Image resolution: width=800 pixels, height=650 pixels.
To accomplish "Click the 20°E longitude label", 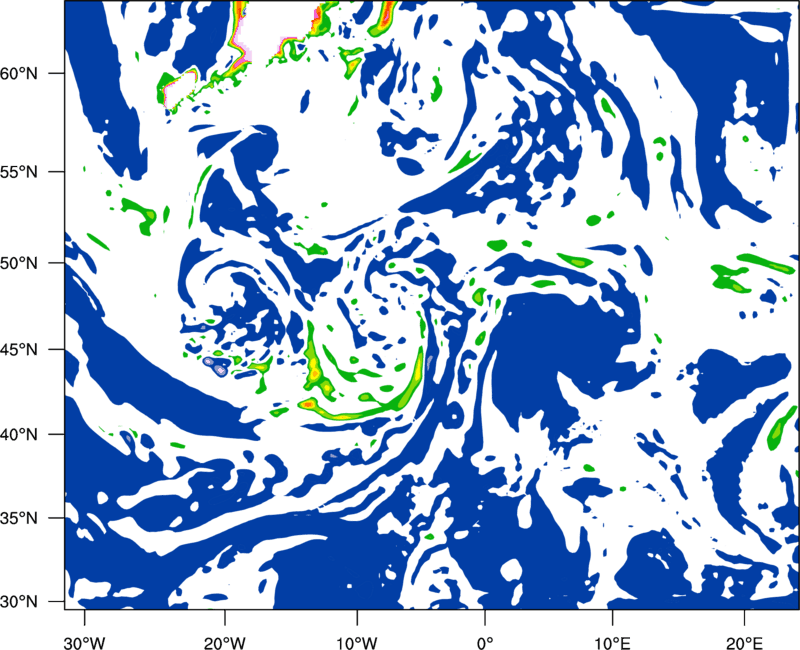I will (x=744, y=643).
